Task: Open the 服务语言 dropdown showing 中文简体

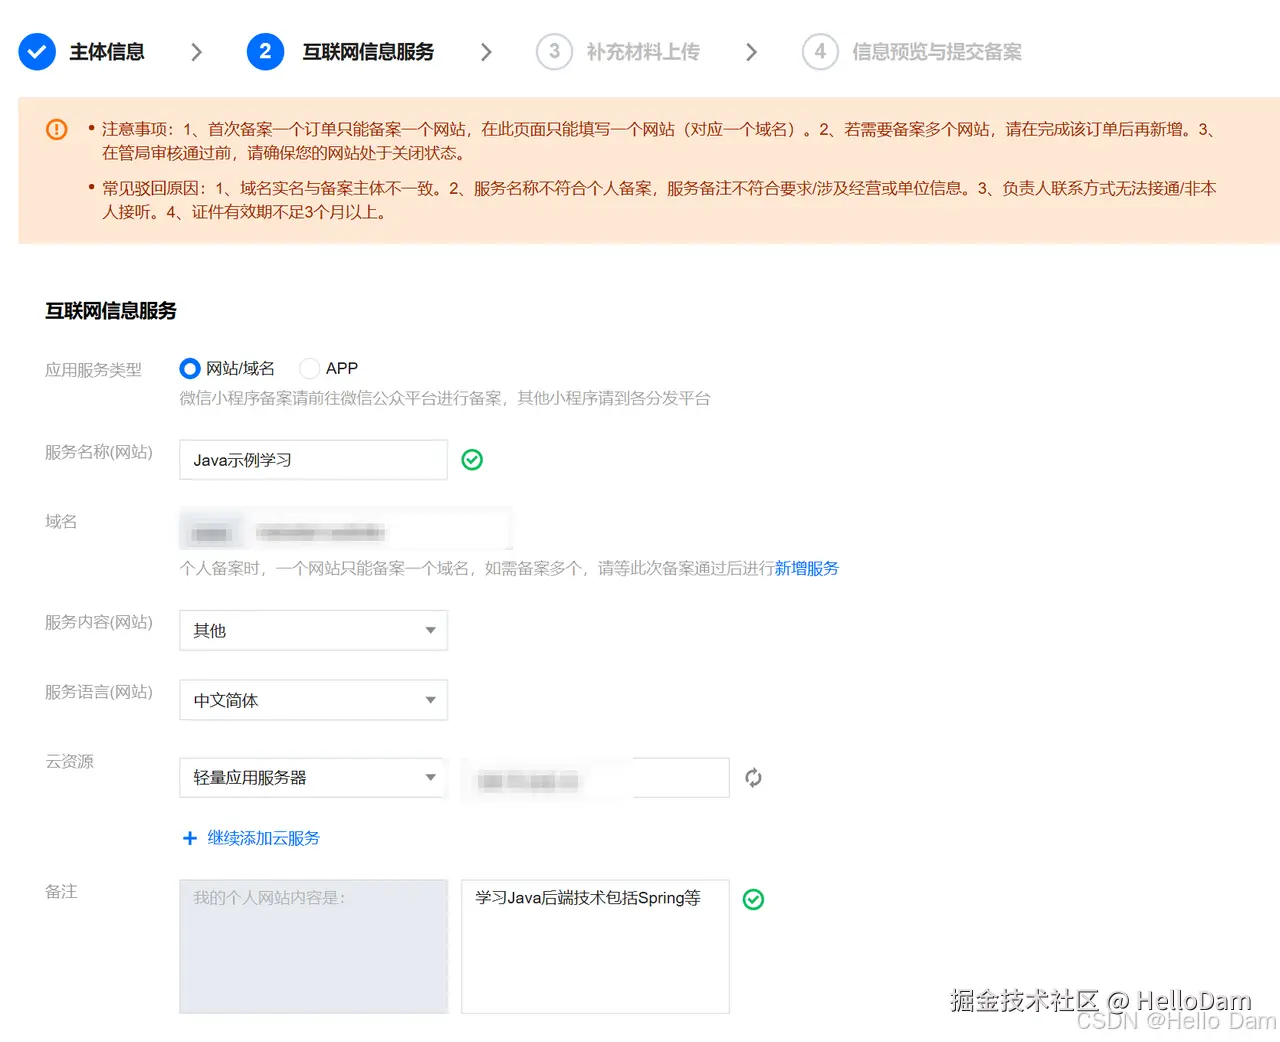Action: tap(313, 700)
